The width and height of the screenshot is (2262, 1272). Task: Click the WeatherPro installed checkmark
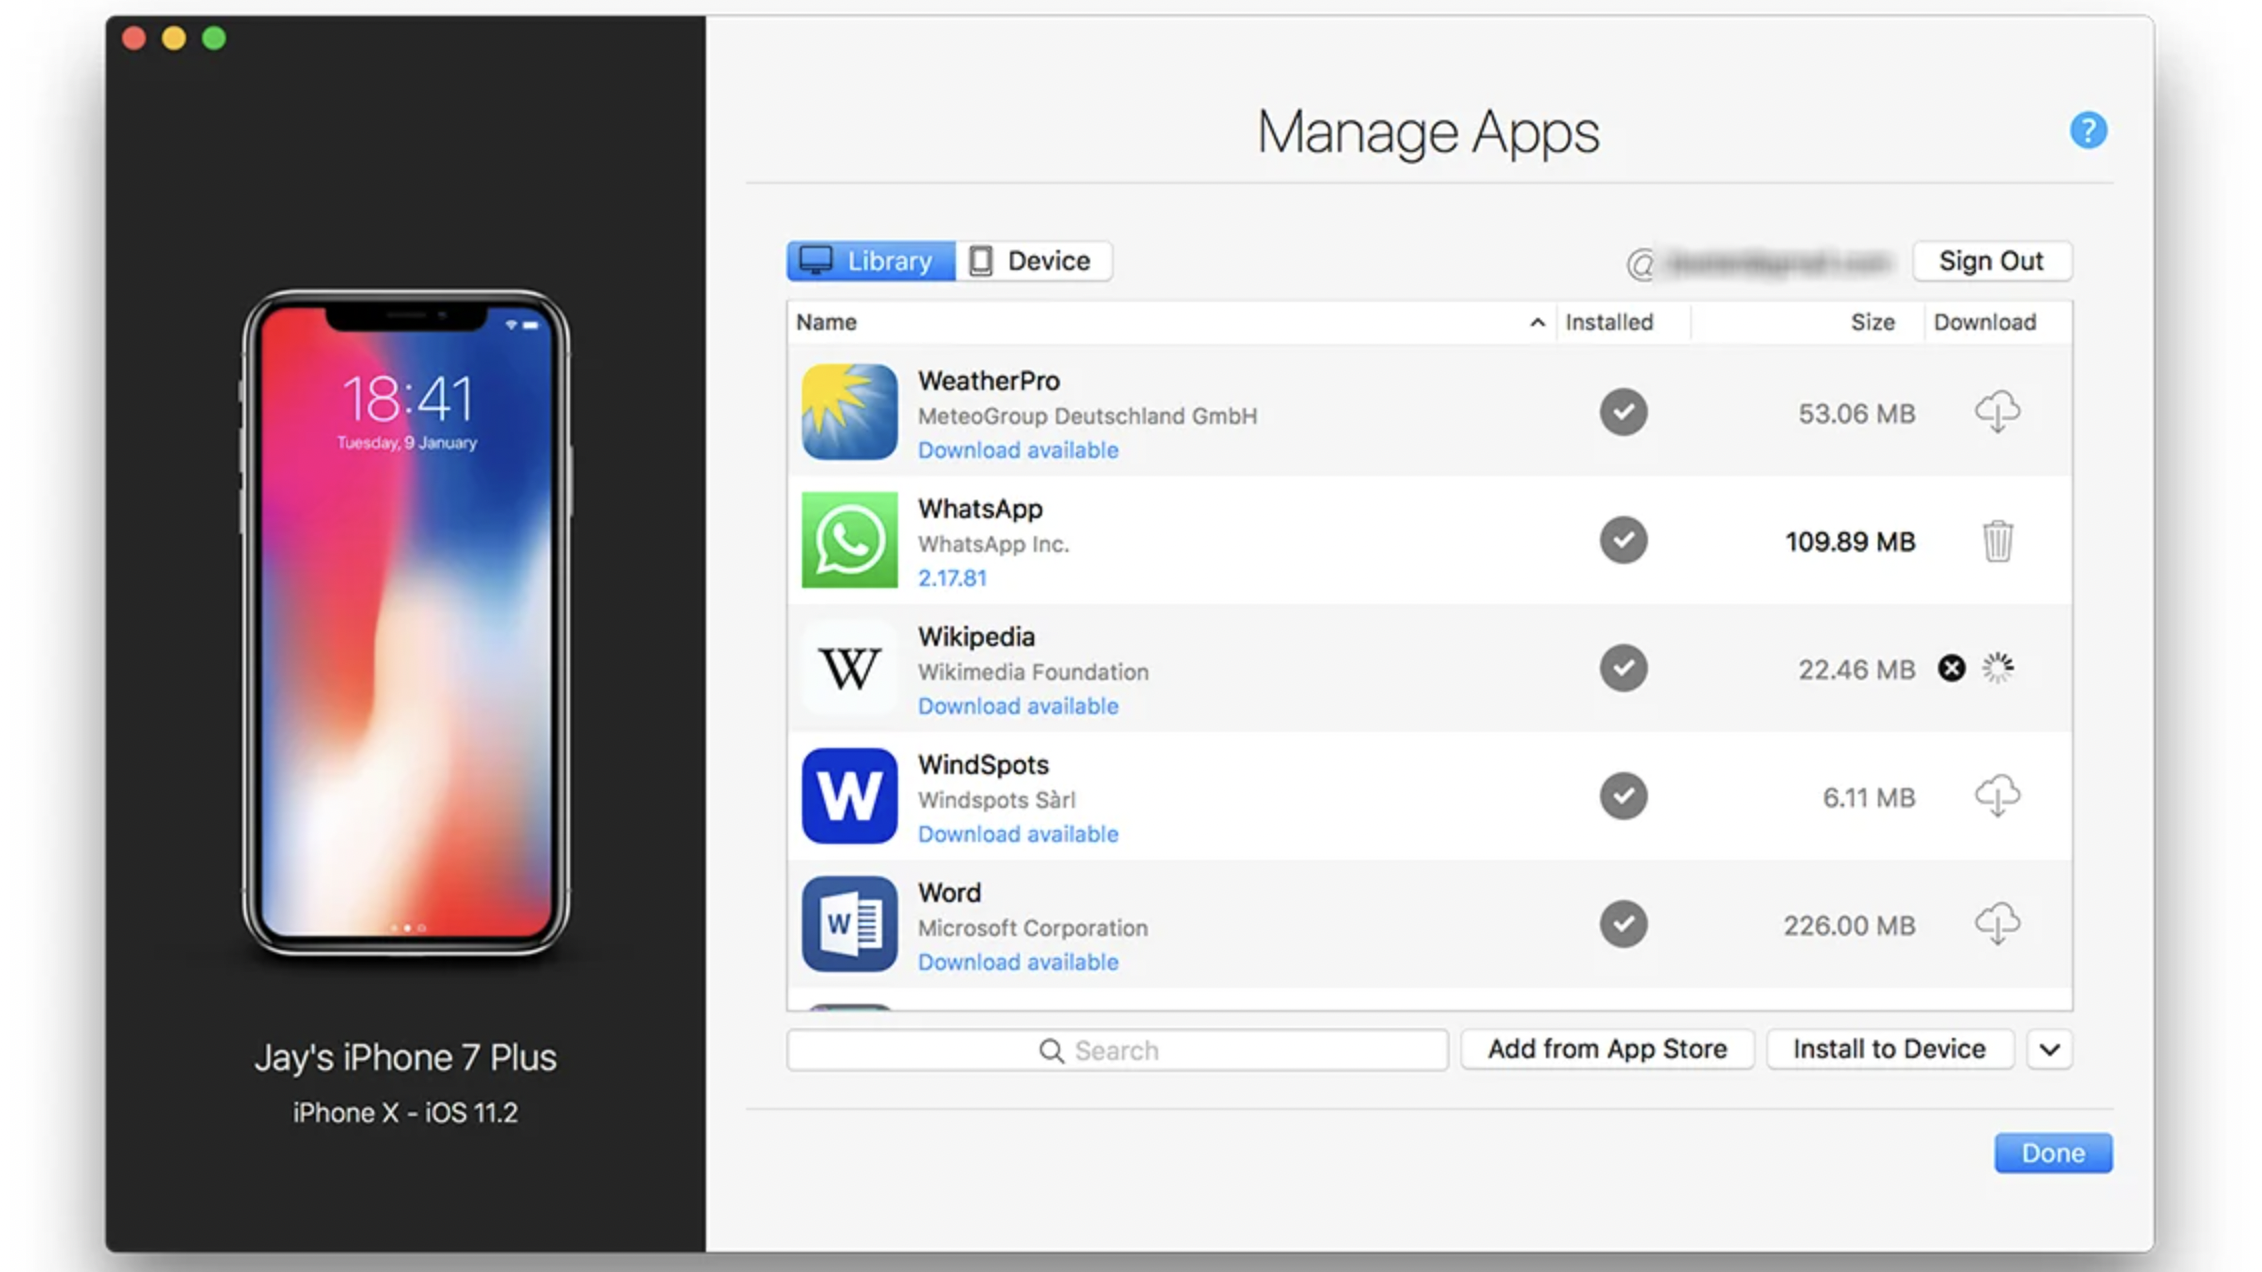coord(1623,412)
